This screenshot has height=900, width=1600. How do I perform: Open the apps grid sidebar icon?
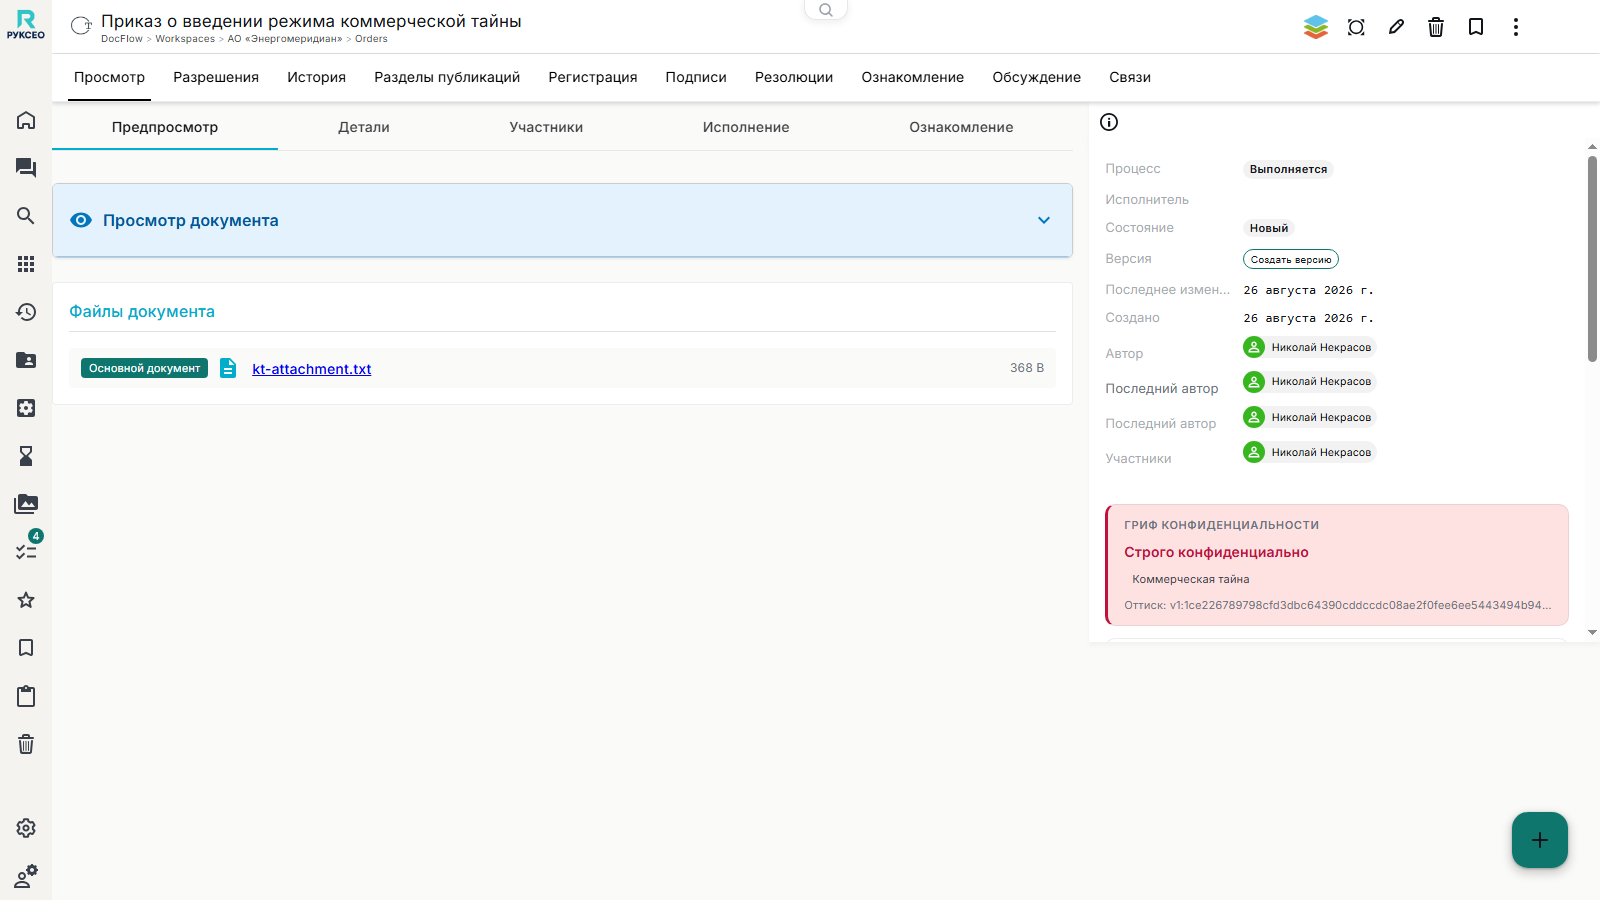(26, 264)
